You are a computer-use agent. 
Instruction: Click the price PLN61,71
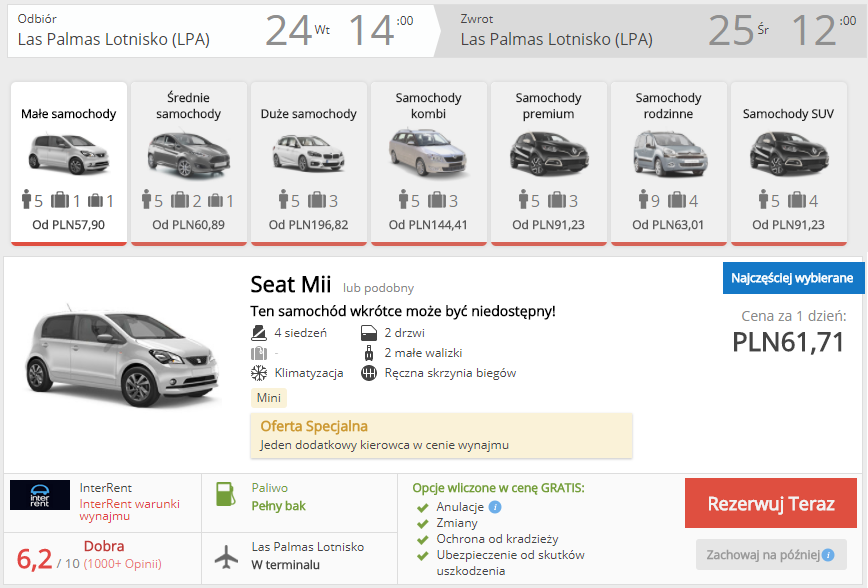point(788,342)
